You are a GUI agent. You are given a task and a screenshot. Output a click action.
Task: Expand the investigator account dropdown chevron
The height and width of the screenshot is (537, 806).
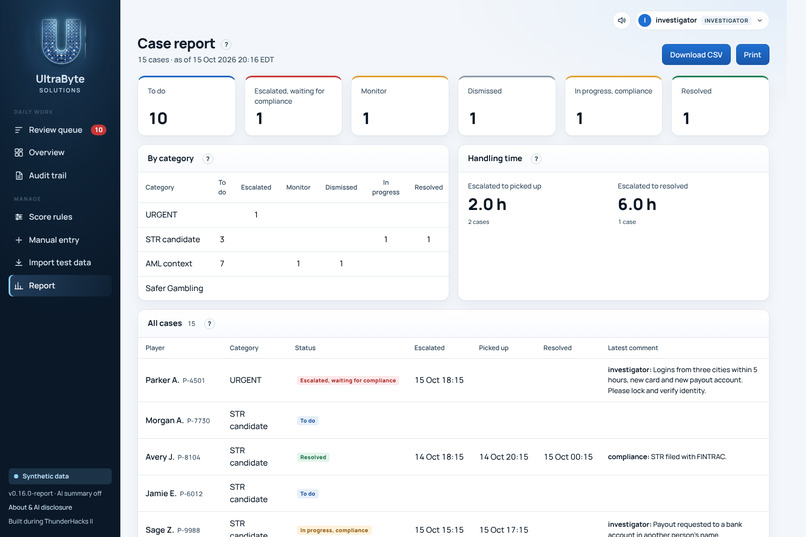[760, 21]
